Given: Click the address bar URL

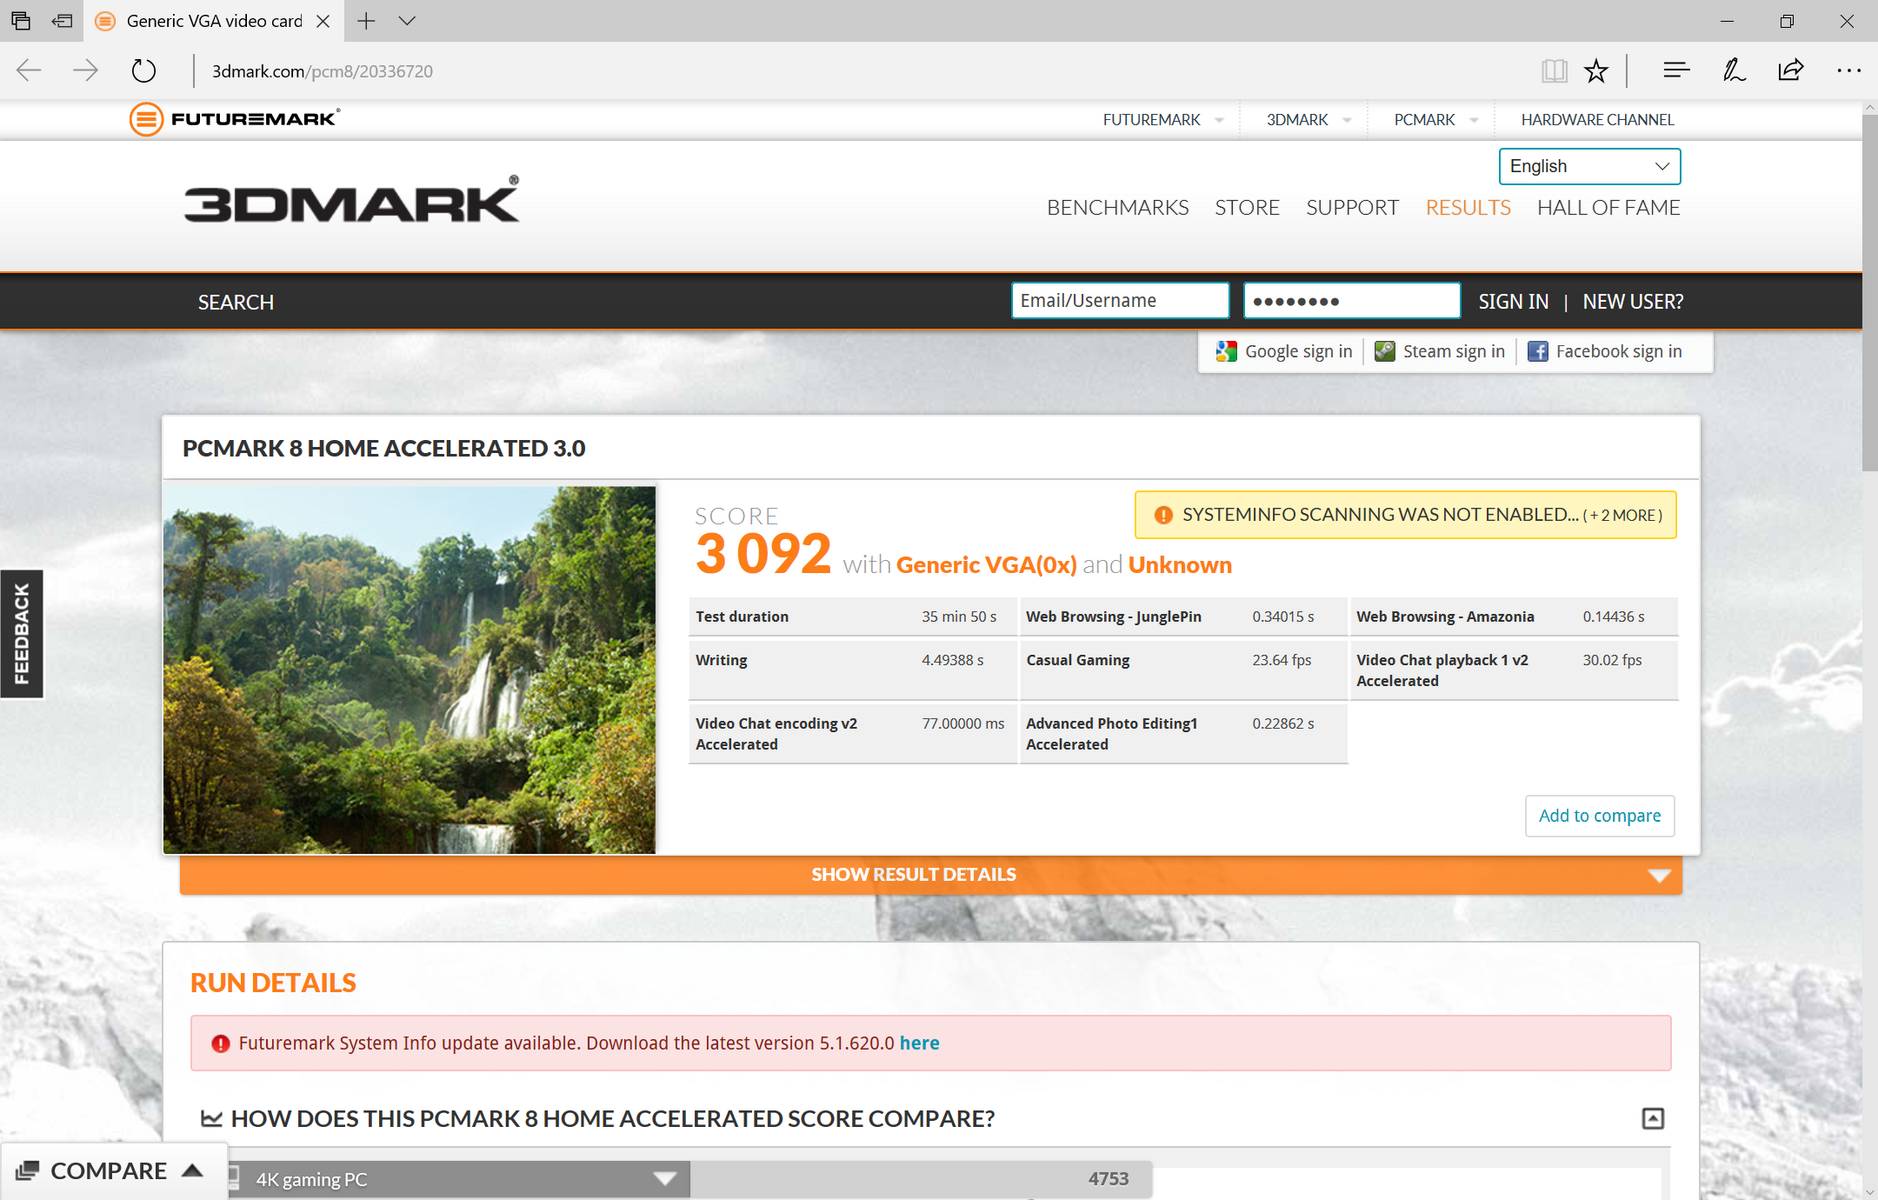Looking at the screenshot, I should 322,71.
